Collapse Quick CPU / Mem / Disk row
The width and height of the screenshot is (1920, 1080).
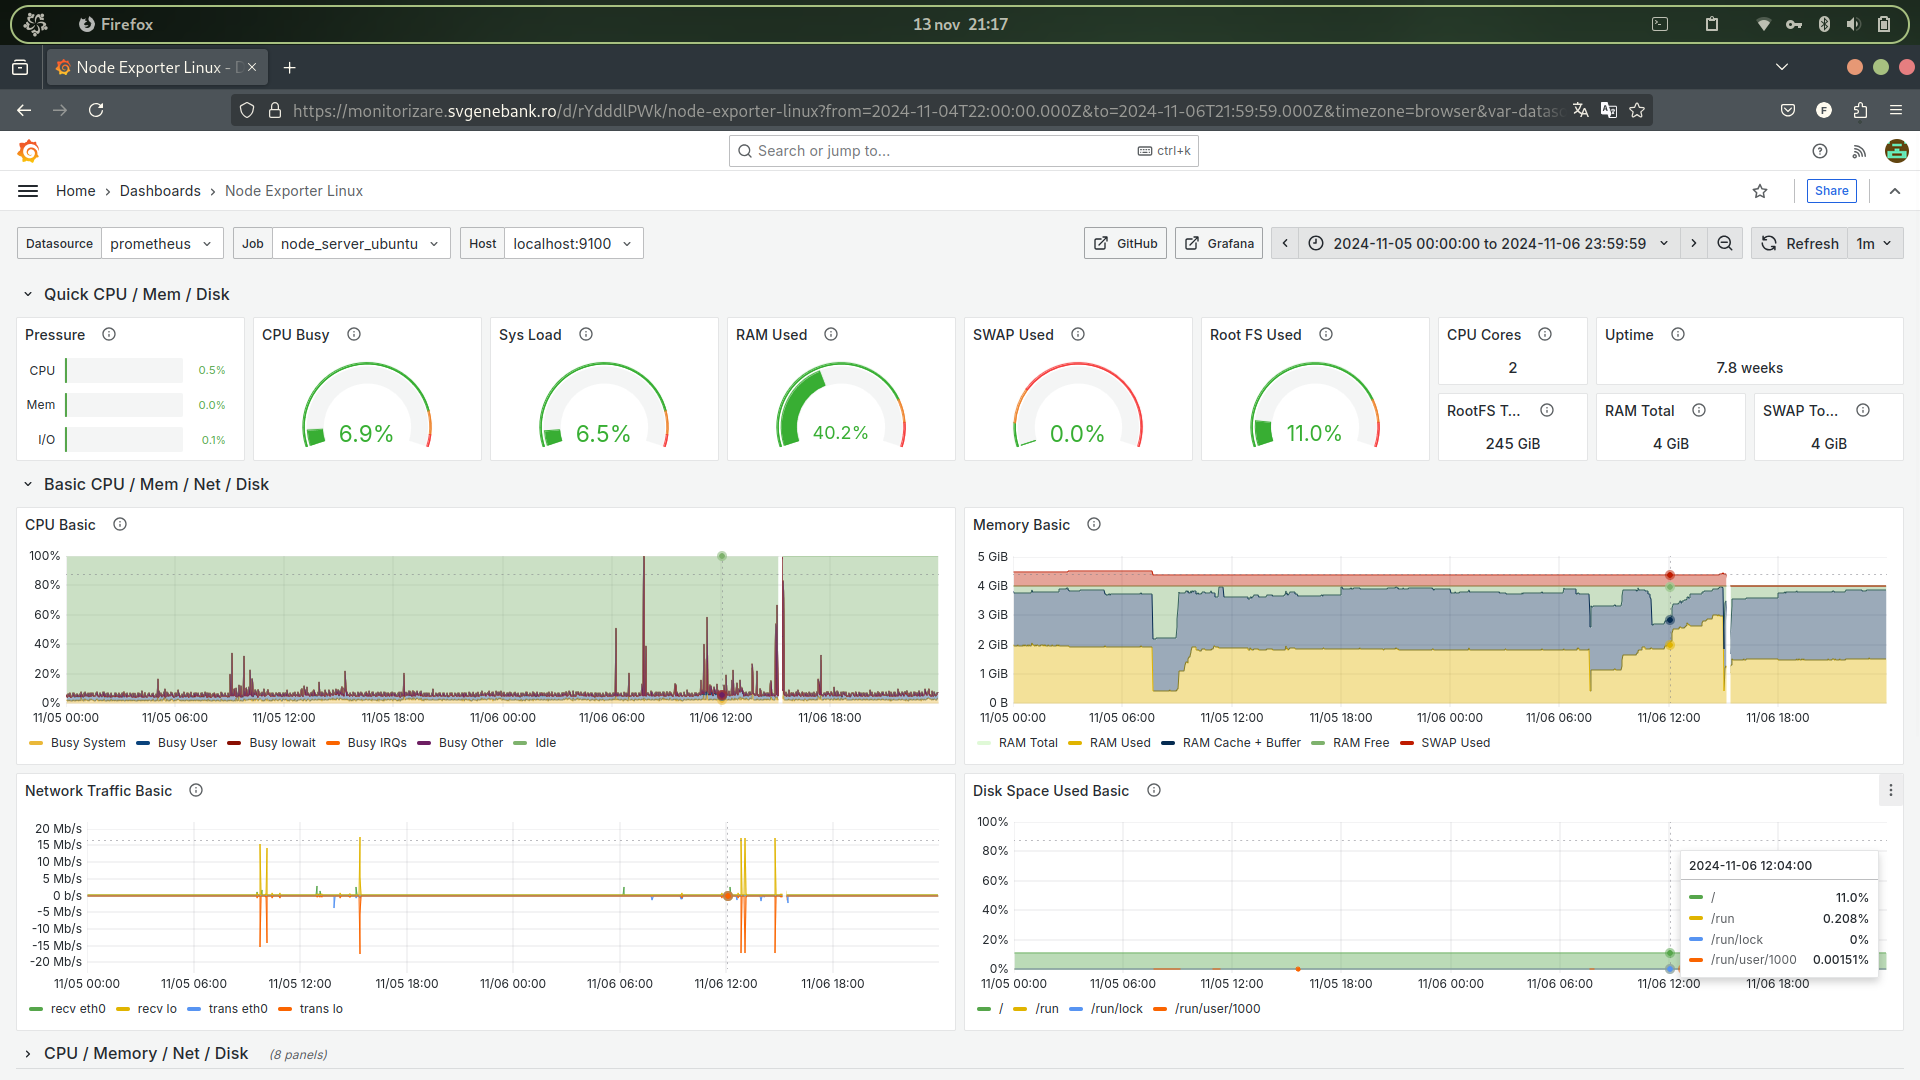coord(28,294)
